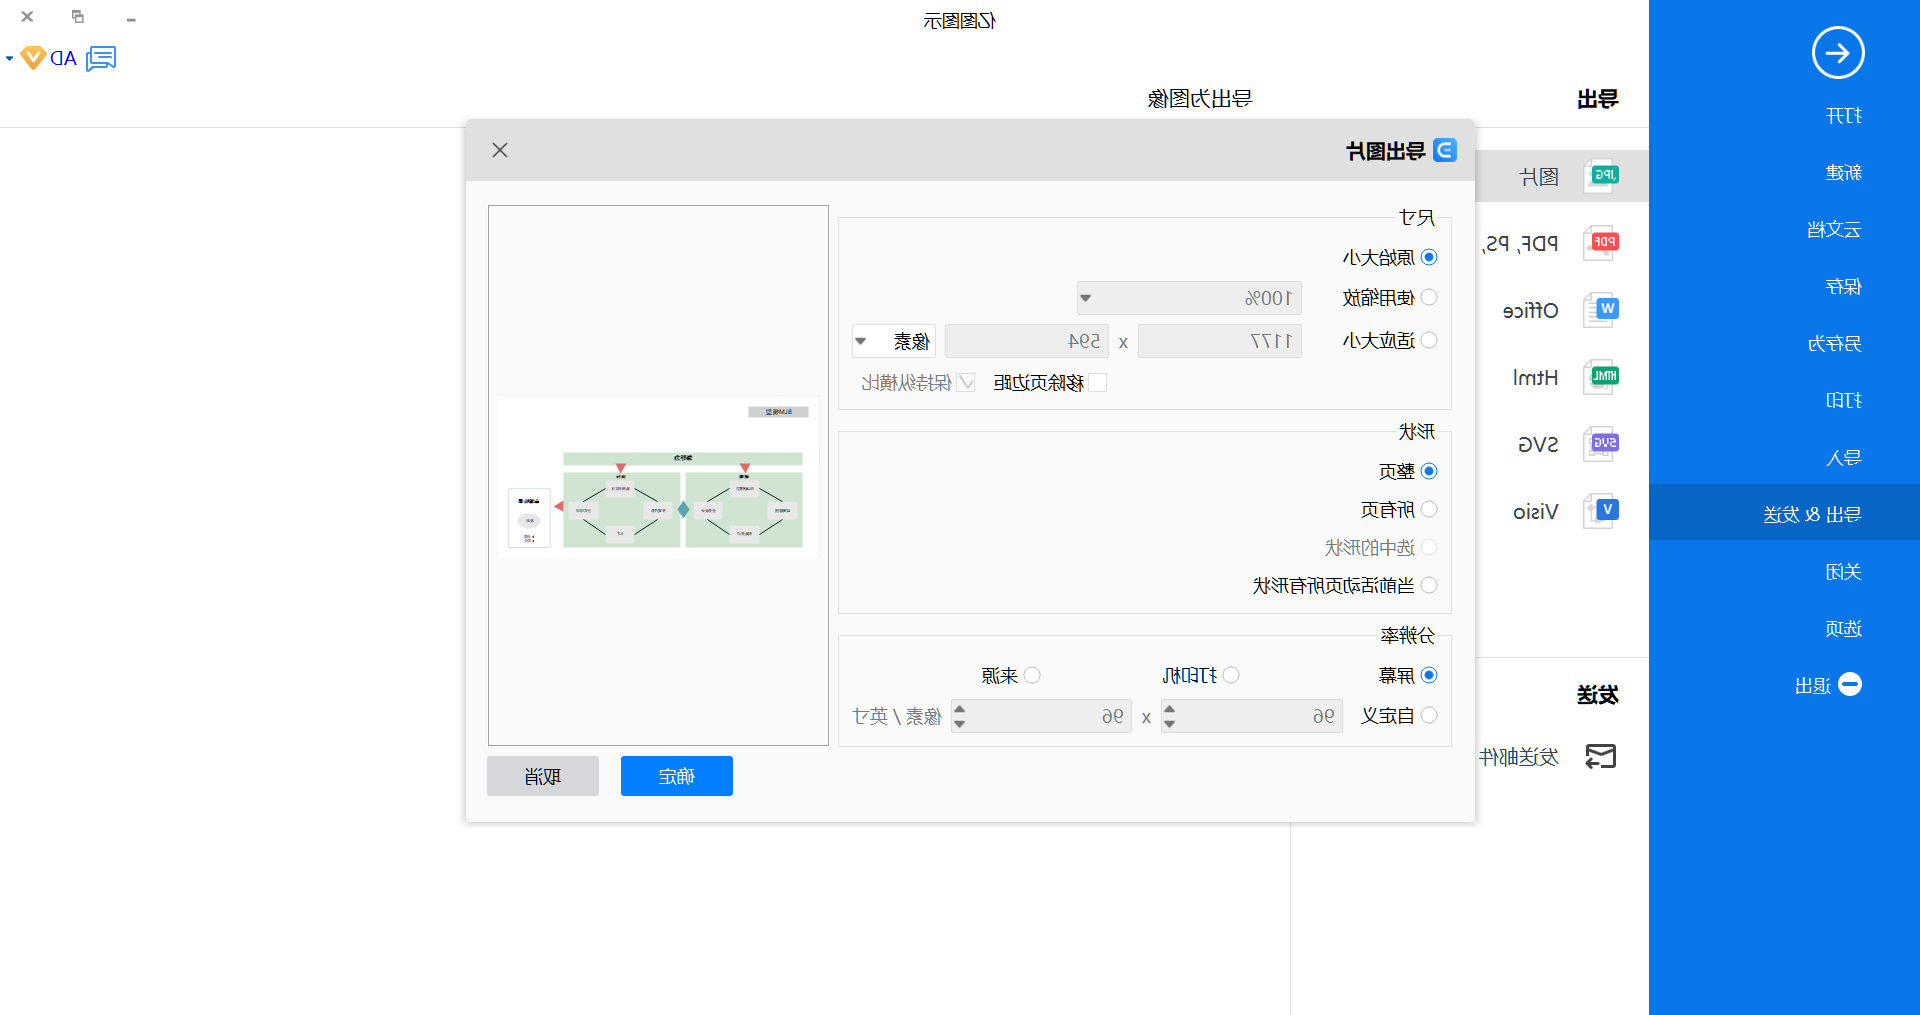Choose the Html export icon

(1602, 377)
